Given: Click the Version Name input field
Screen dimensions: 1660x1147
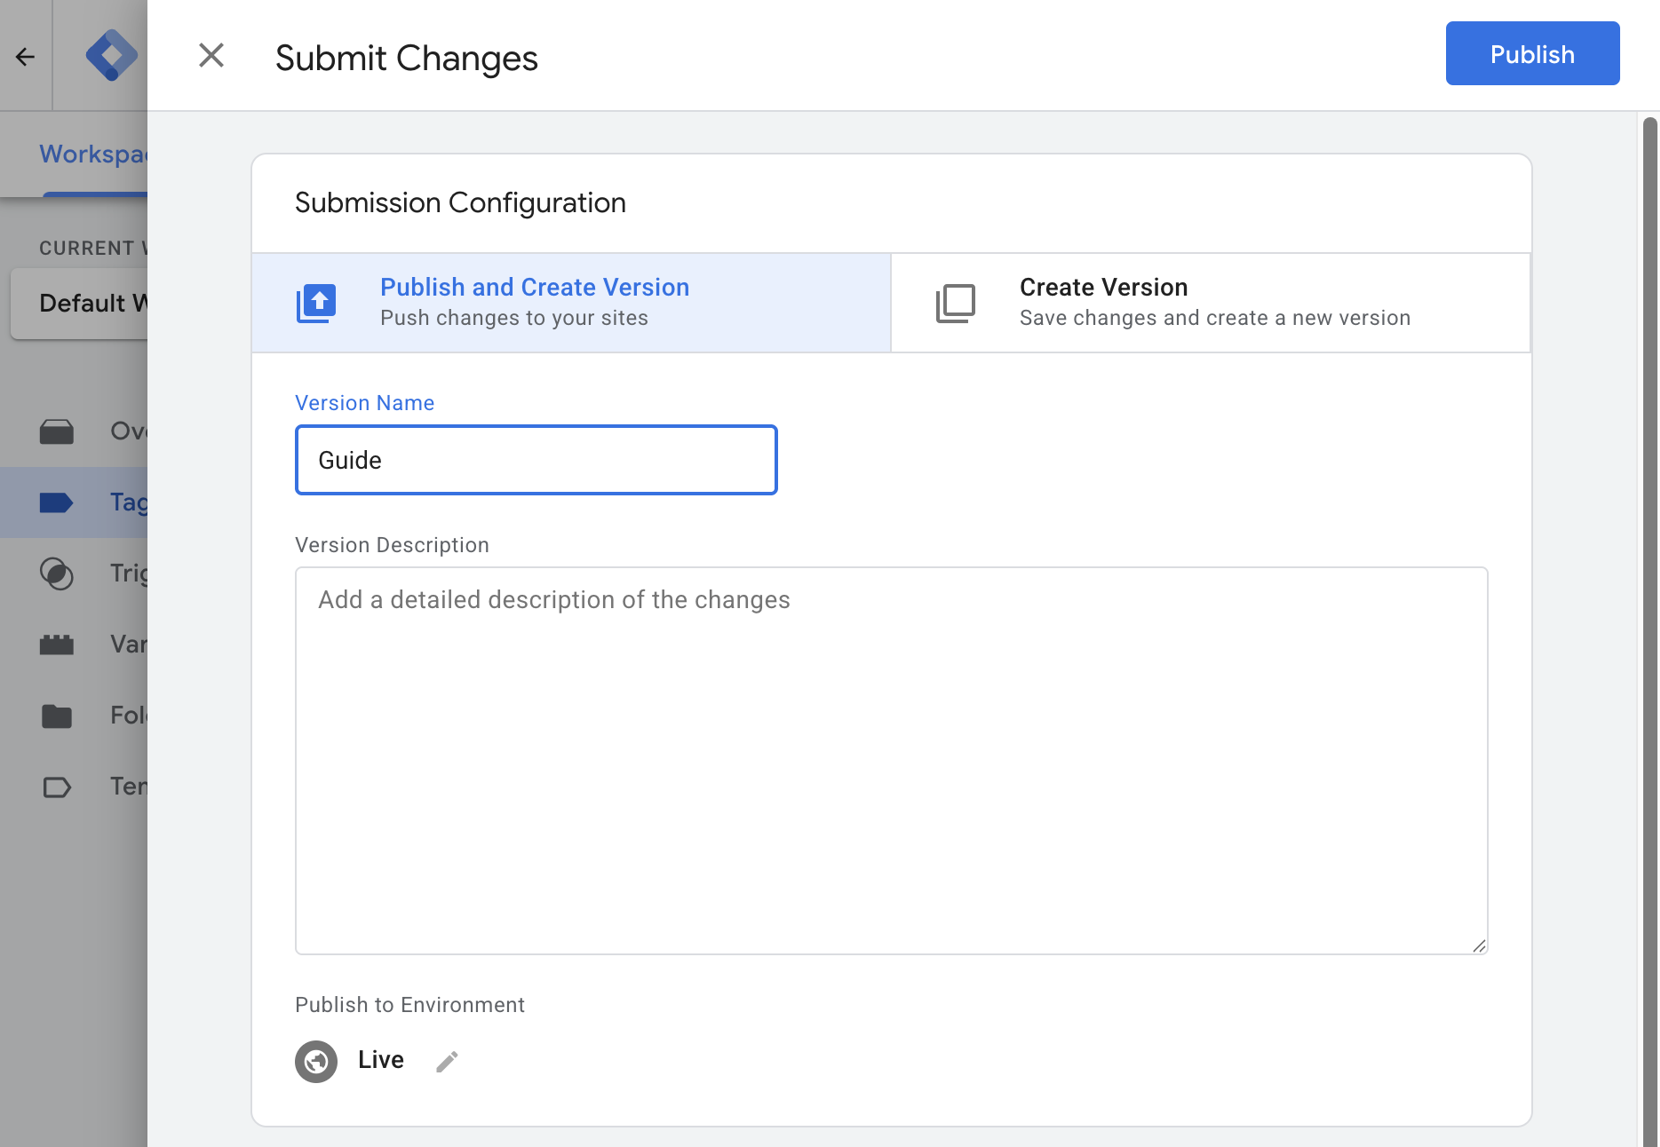Looking at the screenshot, I should (536, 460).
